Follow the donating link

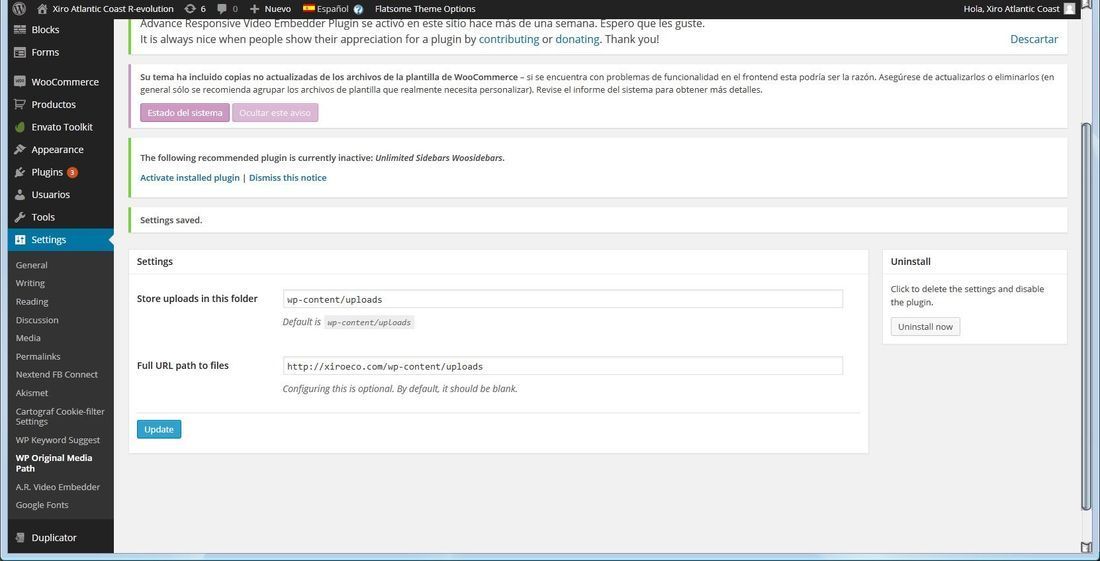[x=577, y=39]
